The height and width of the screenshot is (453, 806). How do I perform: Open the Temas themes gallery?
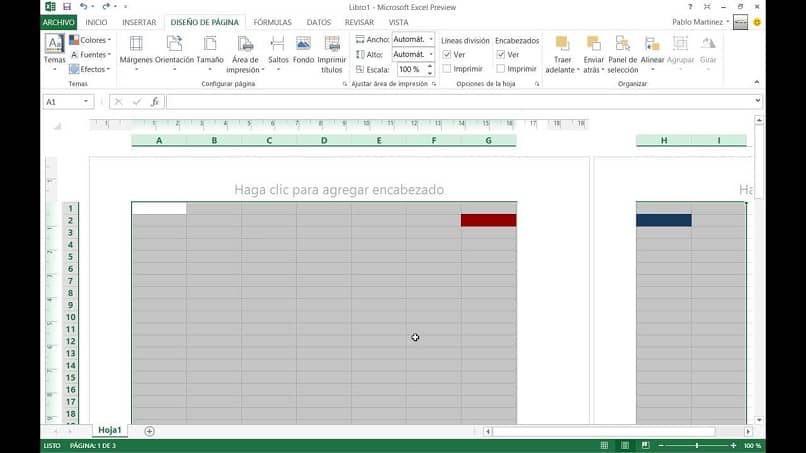click(54, 53)
